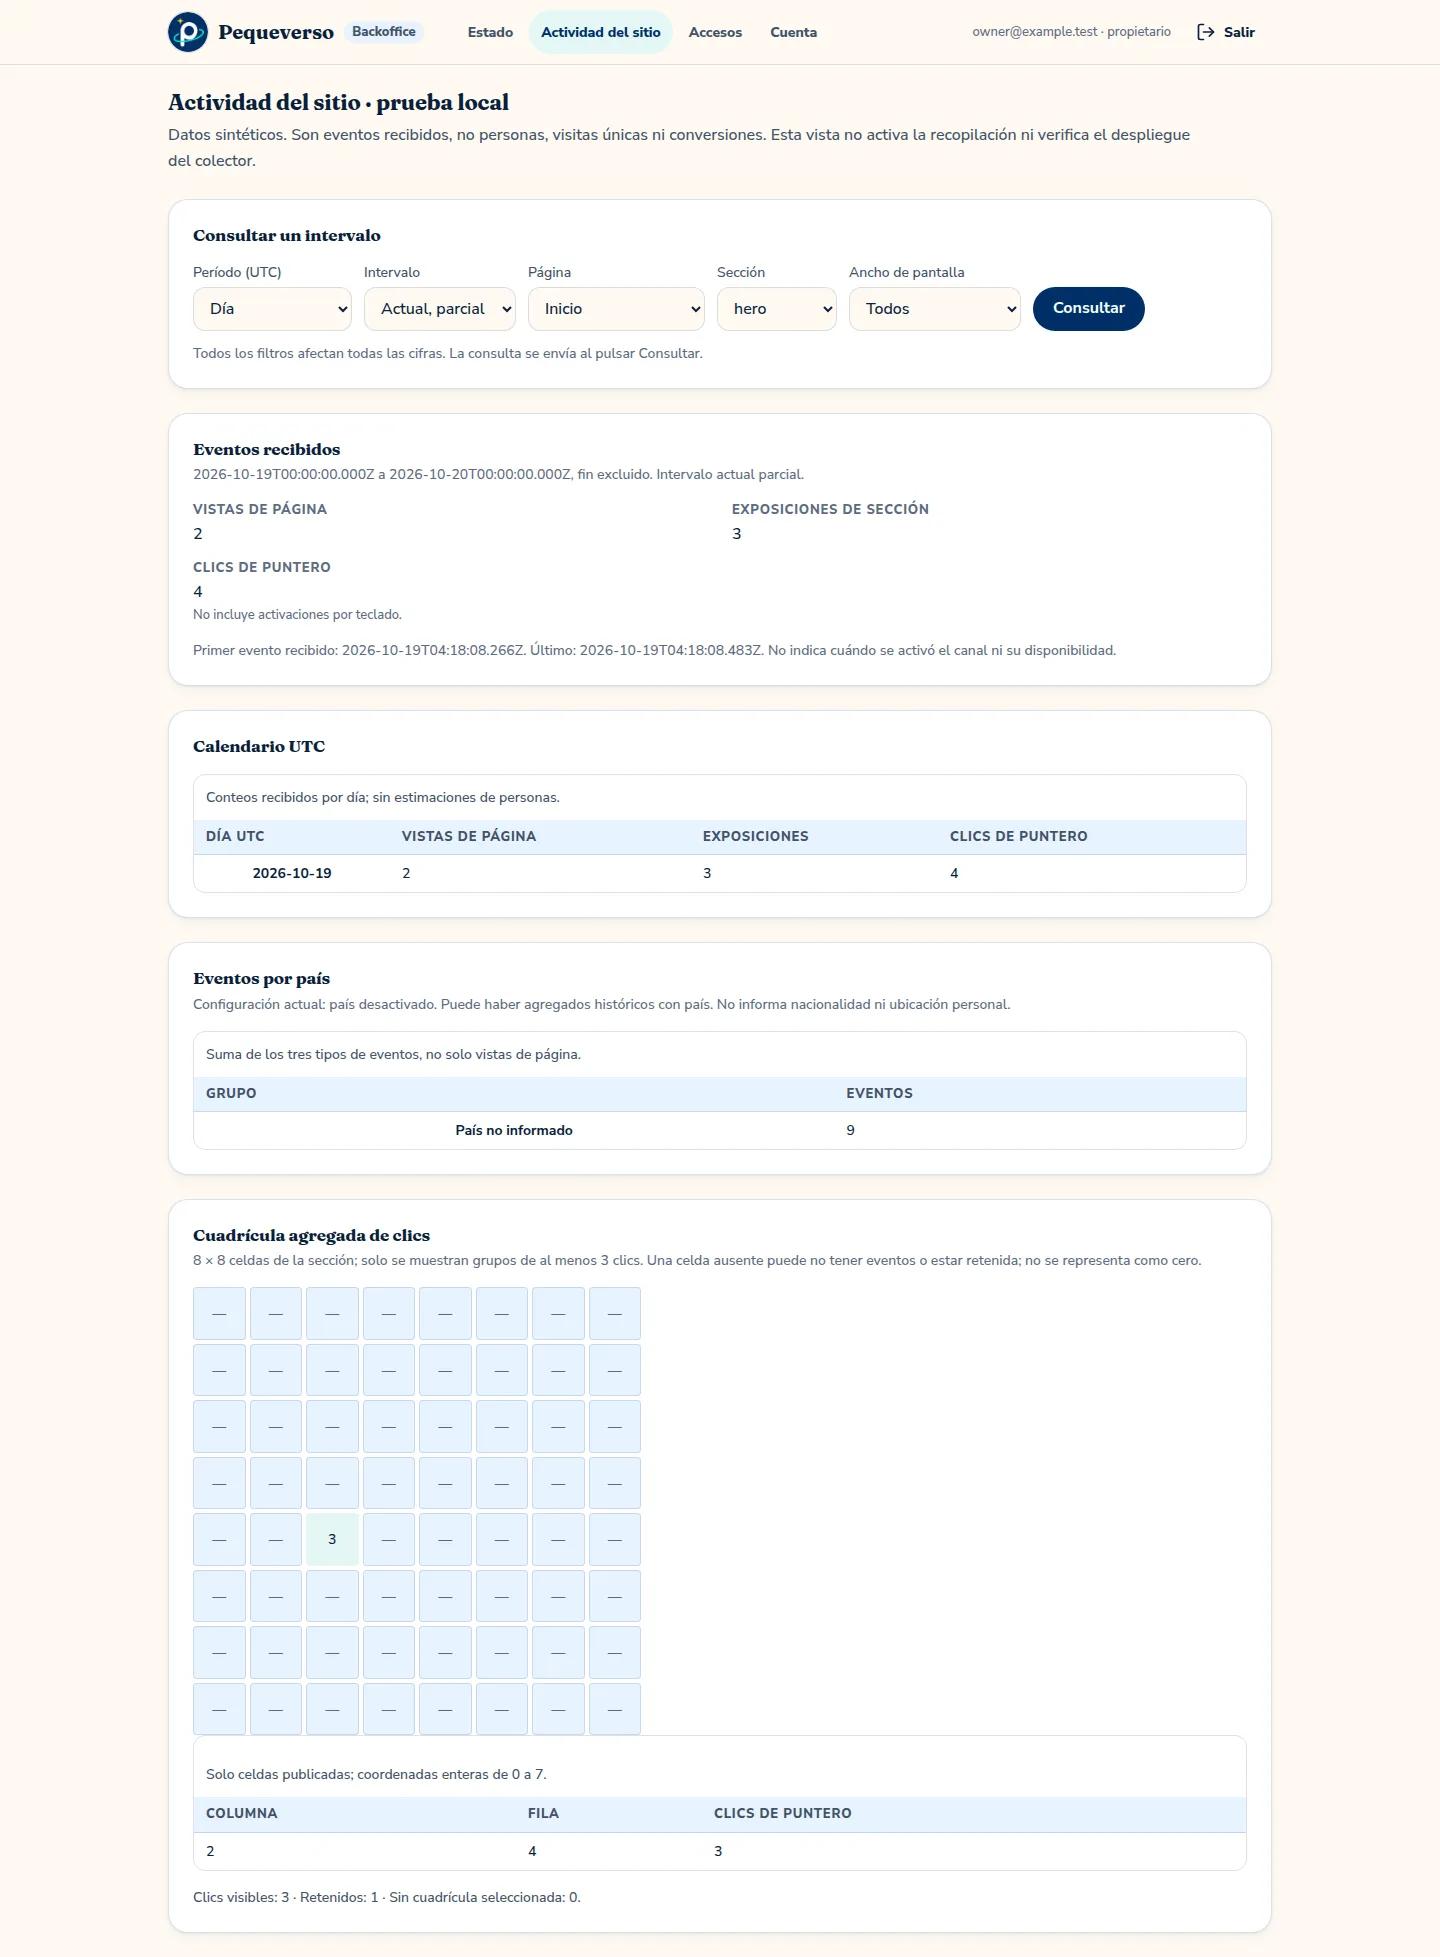This screenshot has height=1957, width=1440.
Task: Click the EXPOSICIONES DE SECCIÓN label
Action: pyautogui.click(x=830, y=509)
